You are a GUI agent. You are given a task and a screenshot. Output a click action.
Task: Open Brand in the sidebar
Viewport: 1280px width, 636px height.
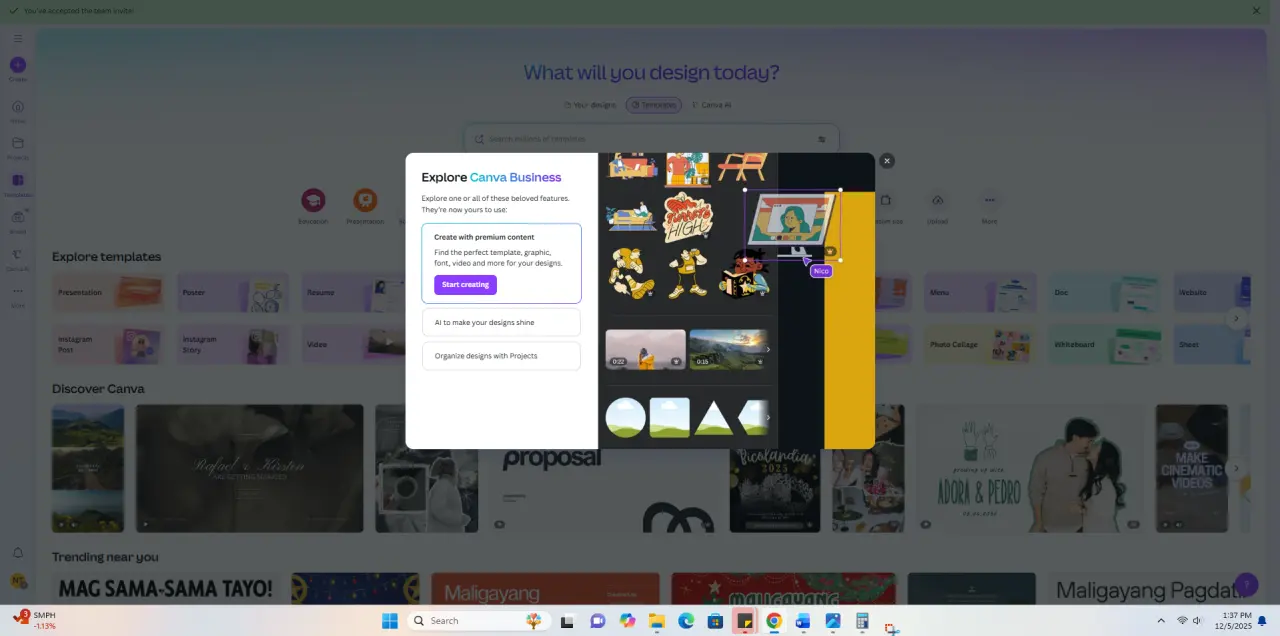click(18, 221)
